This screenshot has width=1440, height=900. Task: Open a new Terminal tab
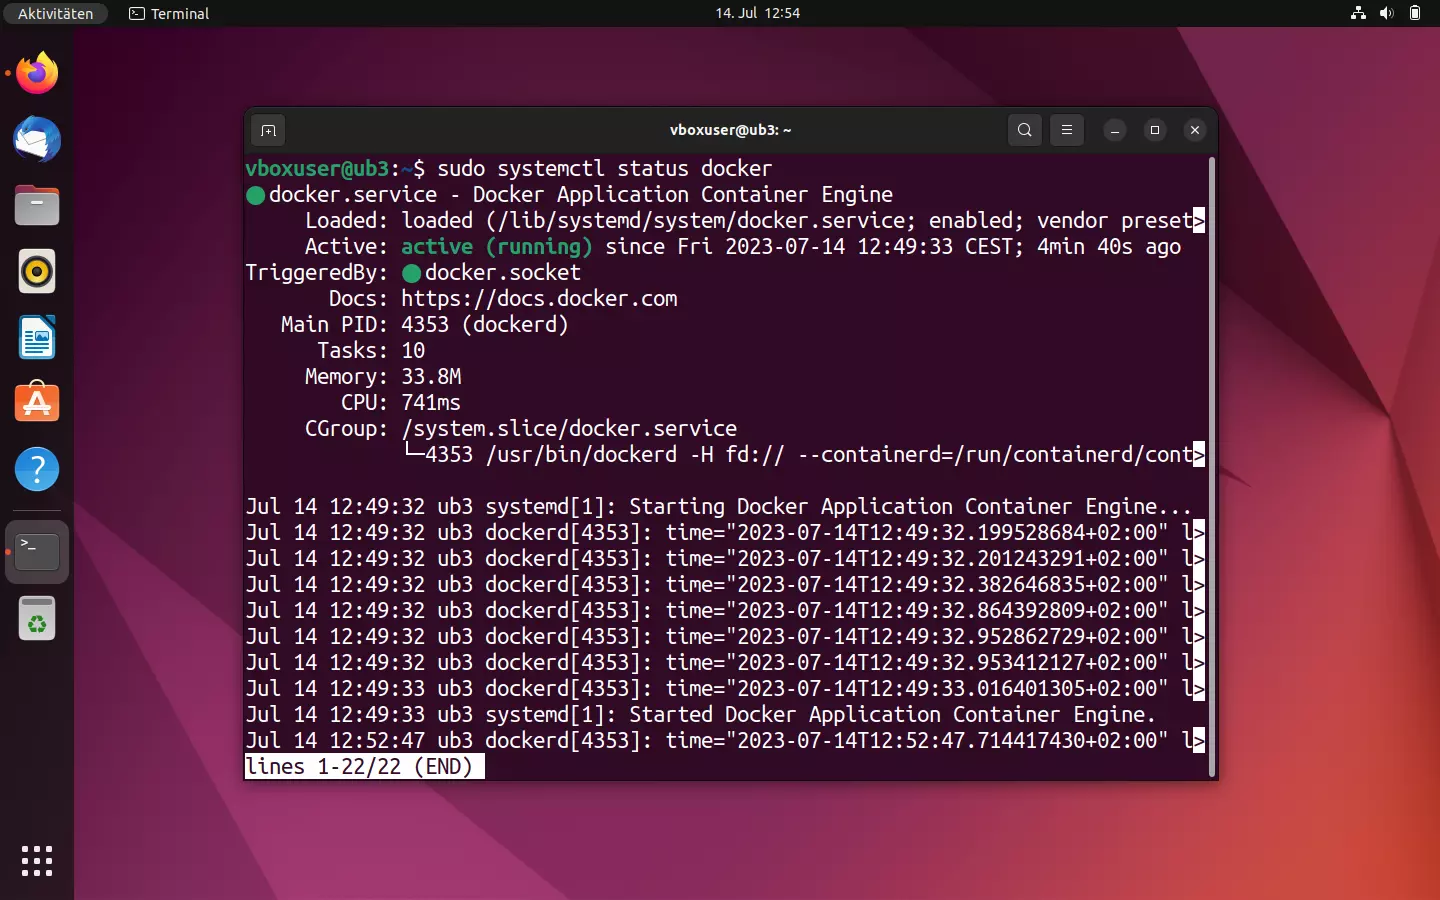point(268,130)
